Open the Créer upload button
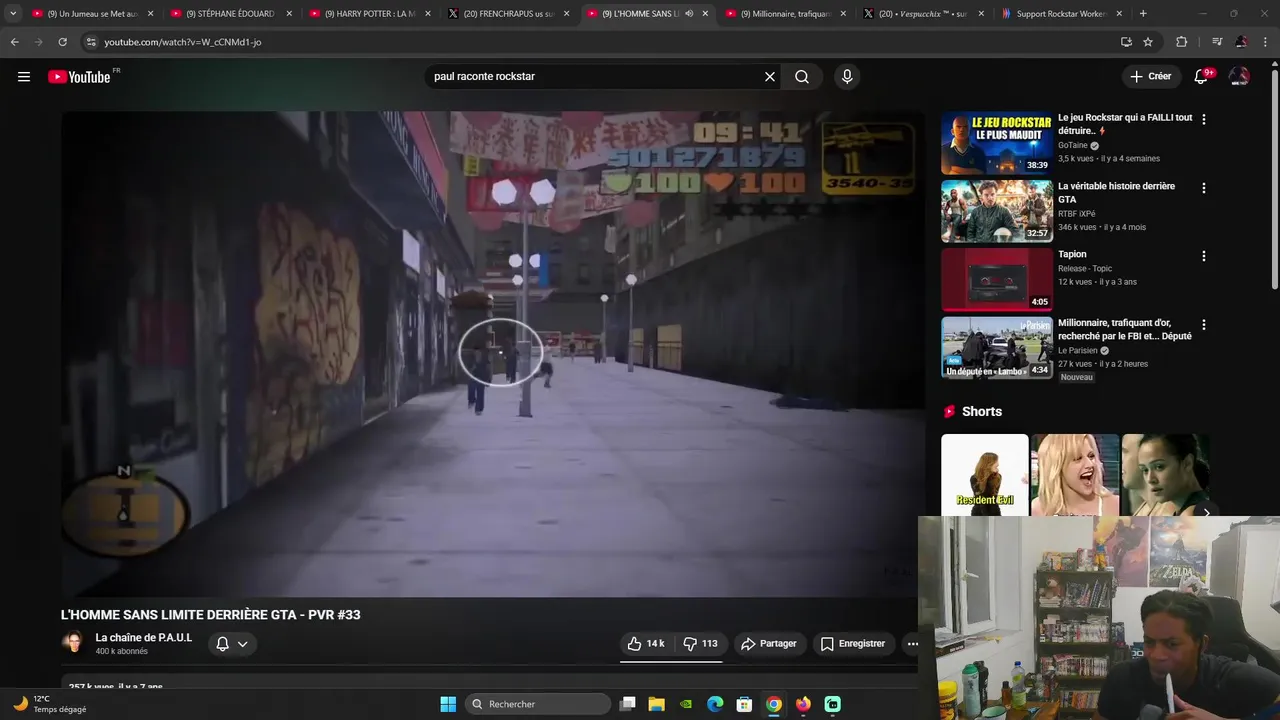This screenshot has width=1280, height=720. (1150, 77)
